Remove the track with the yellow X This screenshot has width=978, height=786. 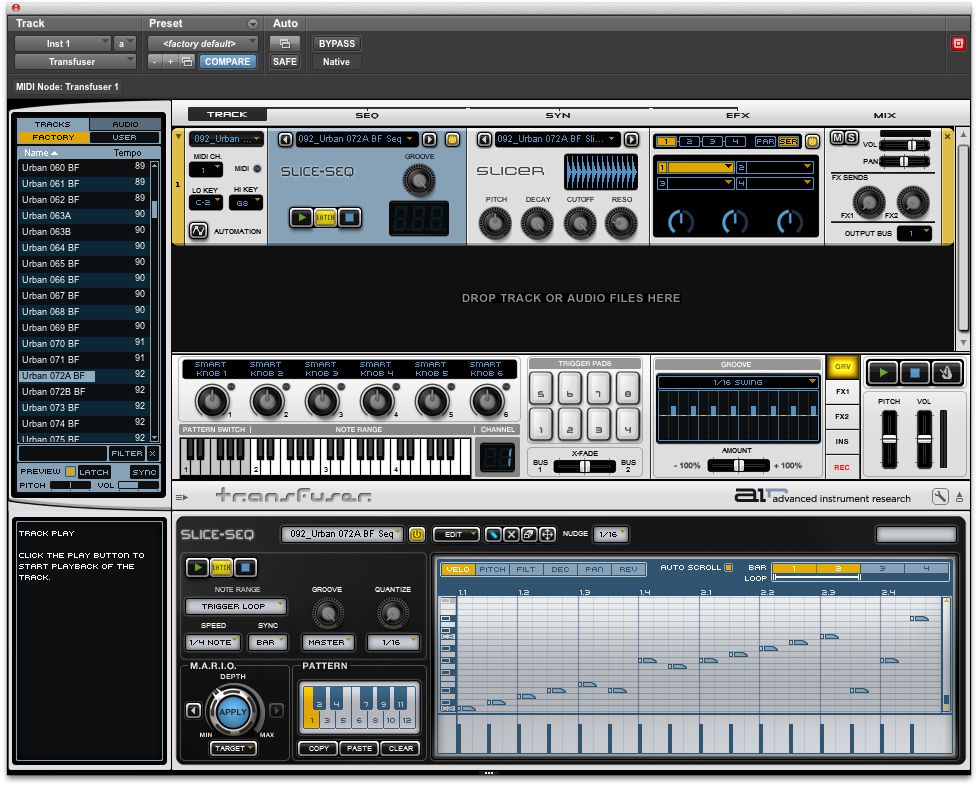tap(947, 136)
